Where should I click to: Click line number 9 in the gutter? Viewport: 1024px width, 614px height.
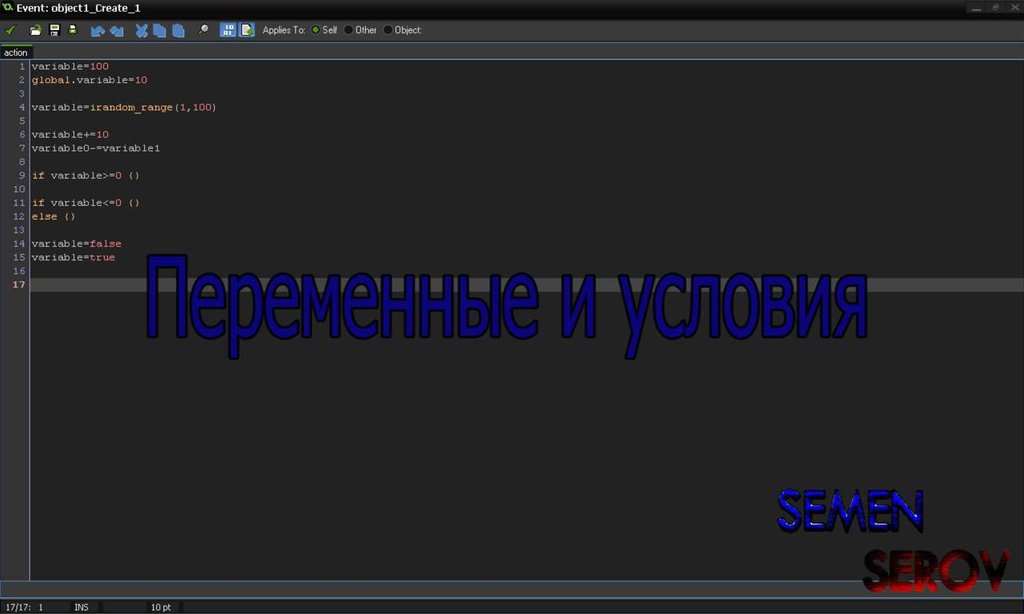click(x=21, y=176)
